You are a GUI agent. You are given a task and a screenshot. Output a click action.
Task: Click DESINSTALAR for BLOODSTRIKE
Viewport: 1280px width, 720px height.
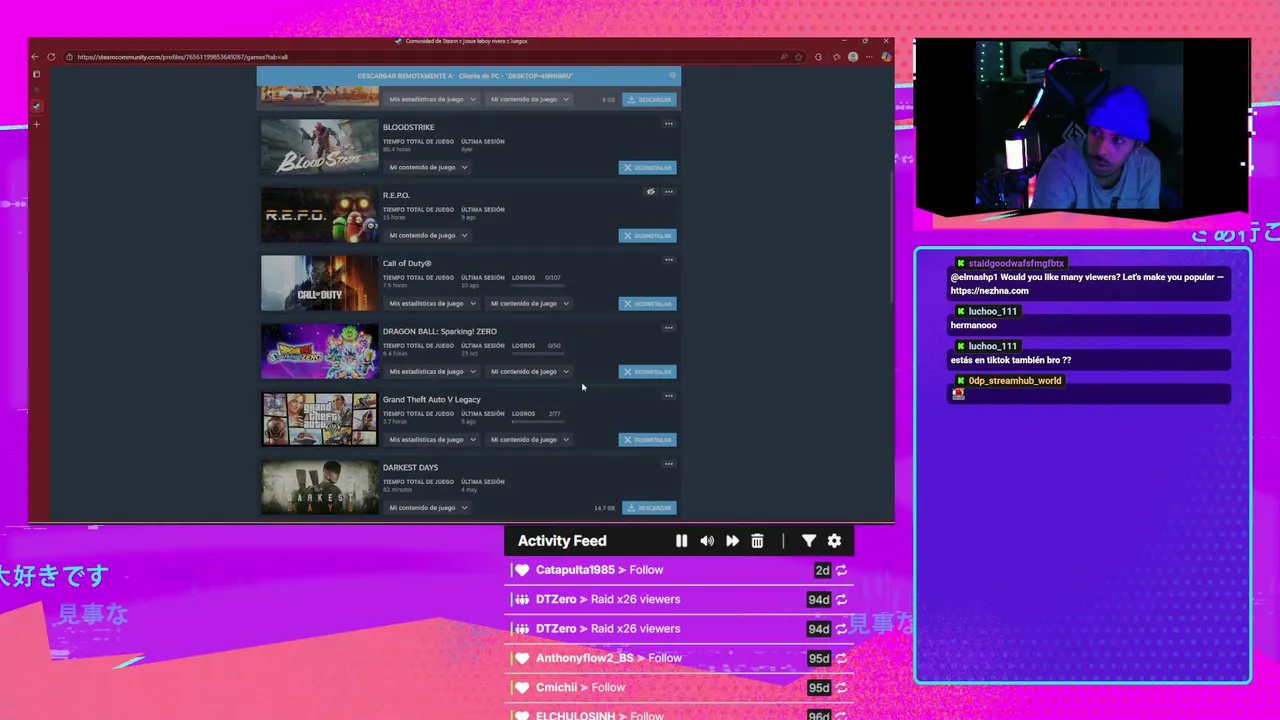647,167
